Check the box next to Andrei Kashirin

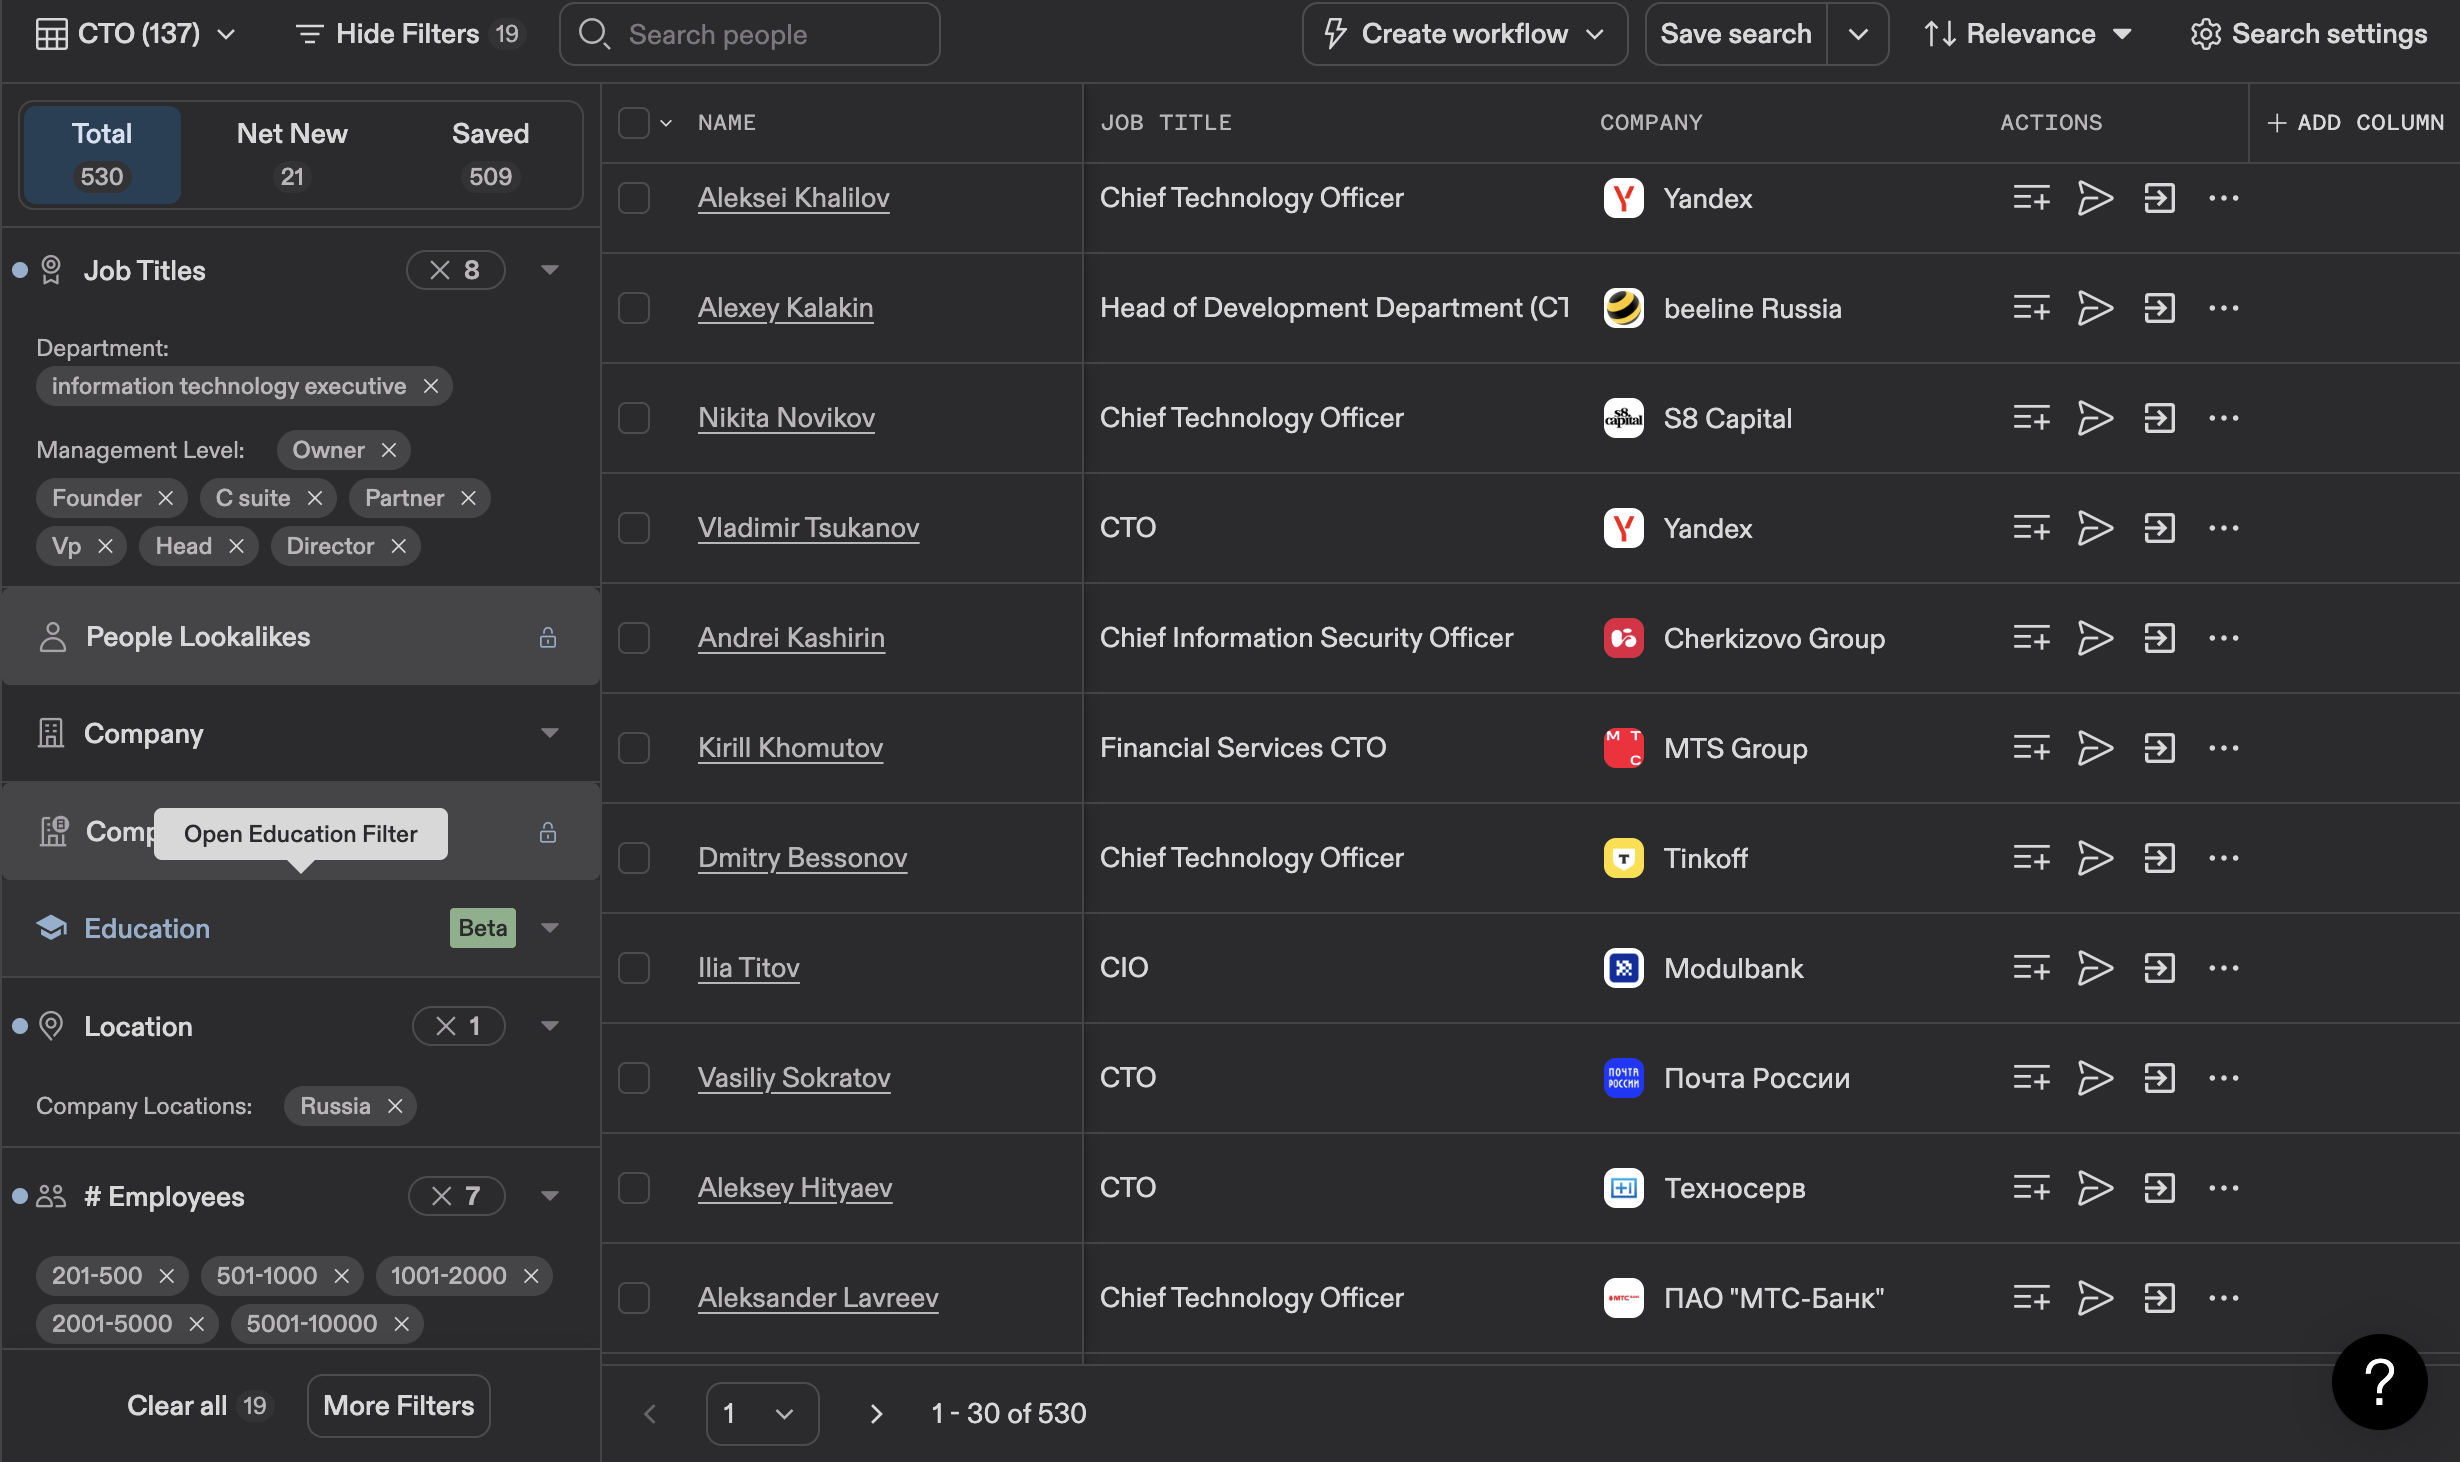click(634, 638)
